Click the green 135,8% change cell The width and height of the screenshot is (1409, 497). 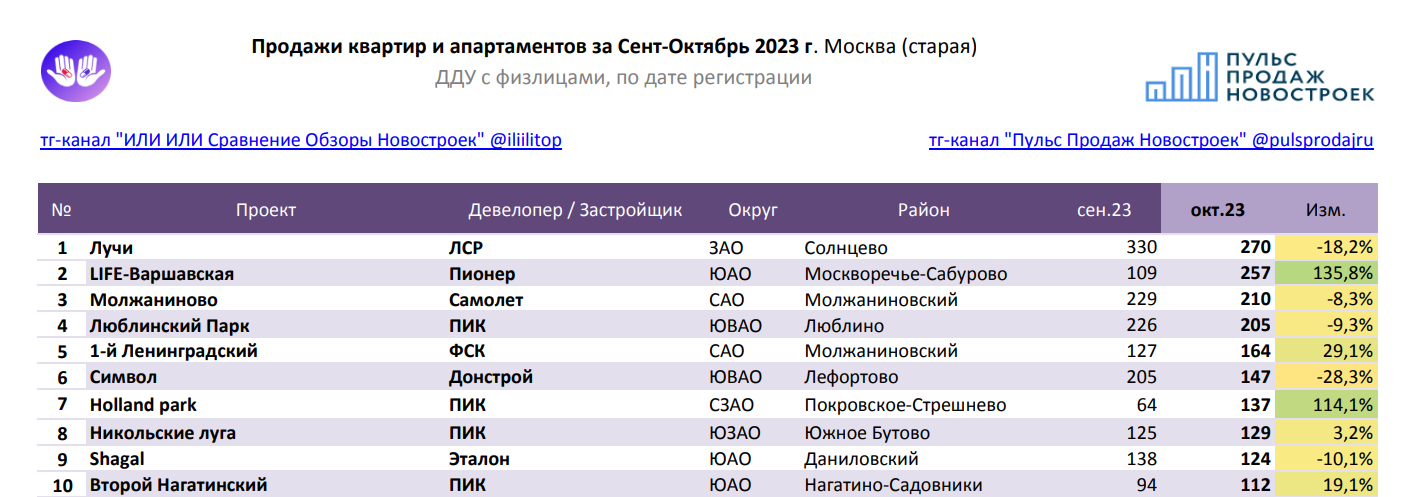pyautogui.click(x=1325, y=273)
